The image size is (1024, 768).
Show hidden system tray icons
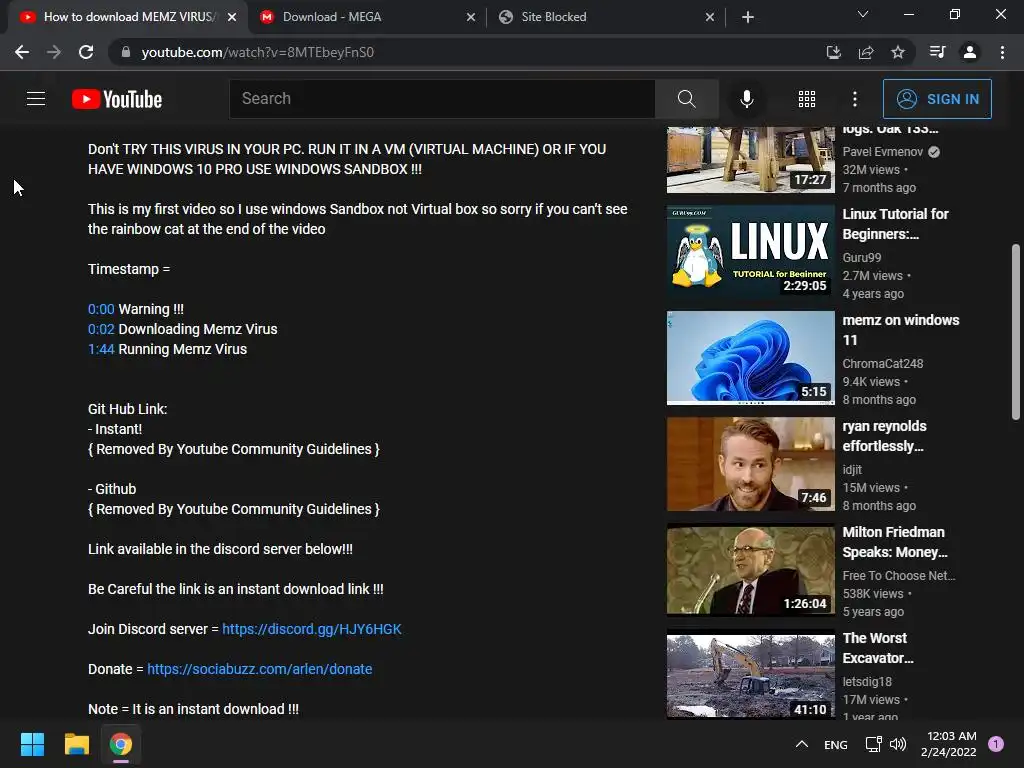[801, 744]
